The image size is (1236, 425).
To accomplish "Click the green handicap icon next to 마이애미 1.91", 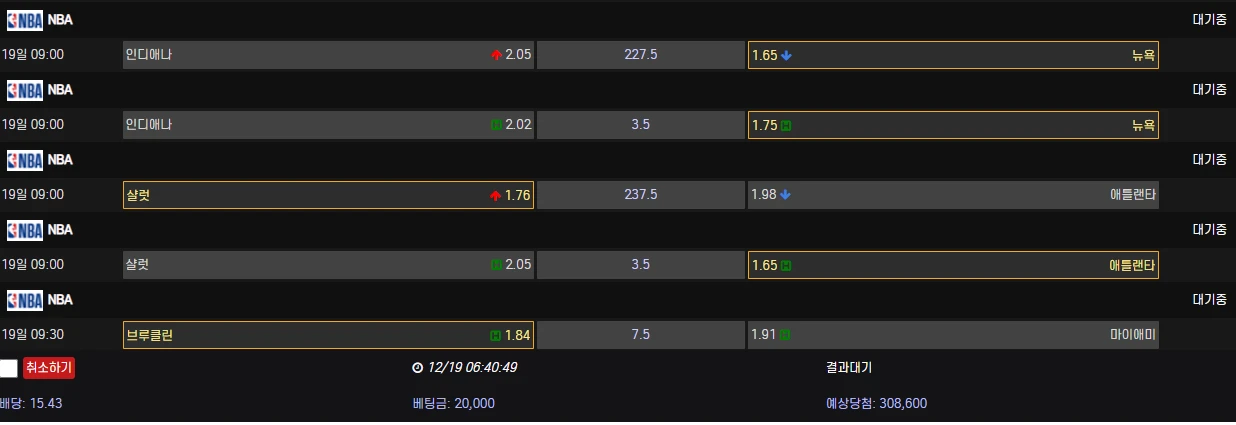I will tap(786, 335).
